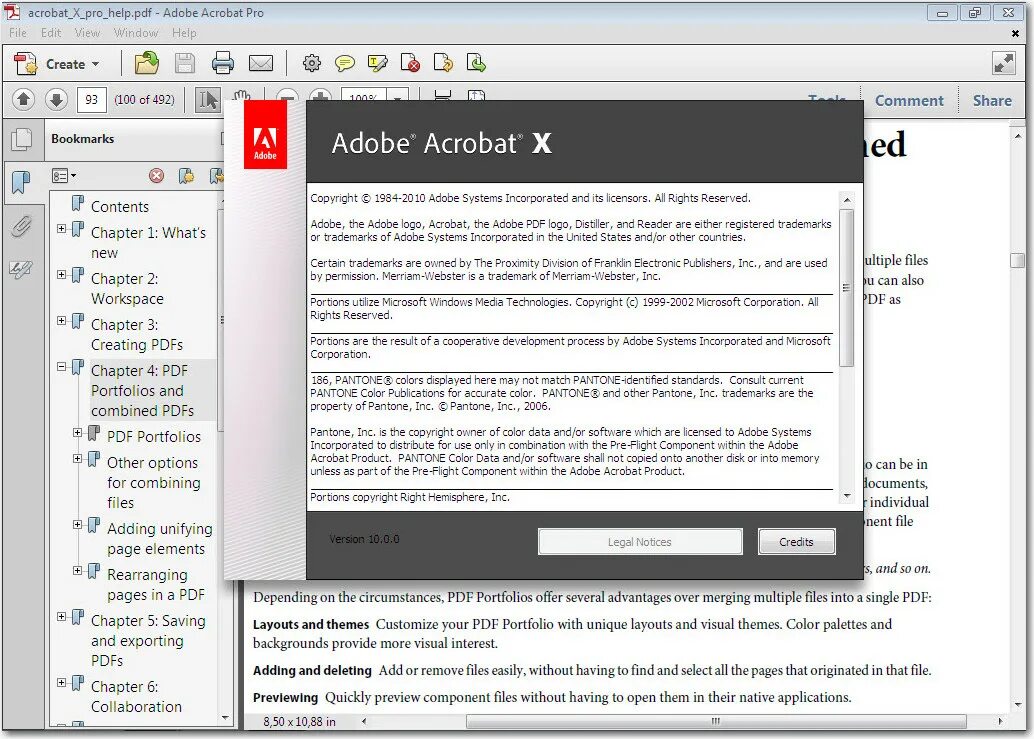
Task: Expand Adding unifying page elements
Action: tap(78, 525)
